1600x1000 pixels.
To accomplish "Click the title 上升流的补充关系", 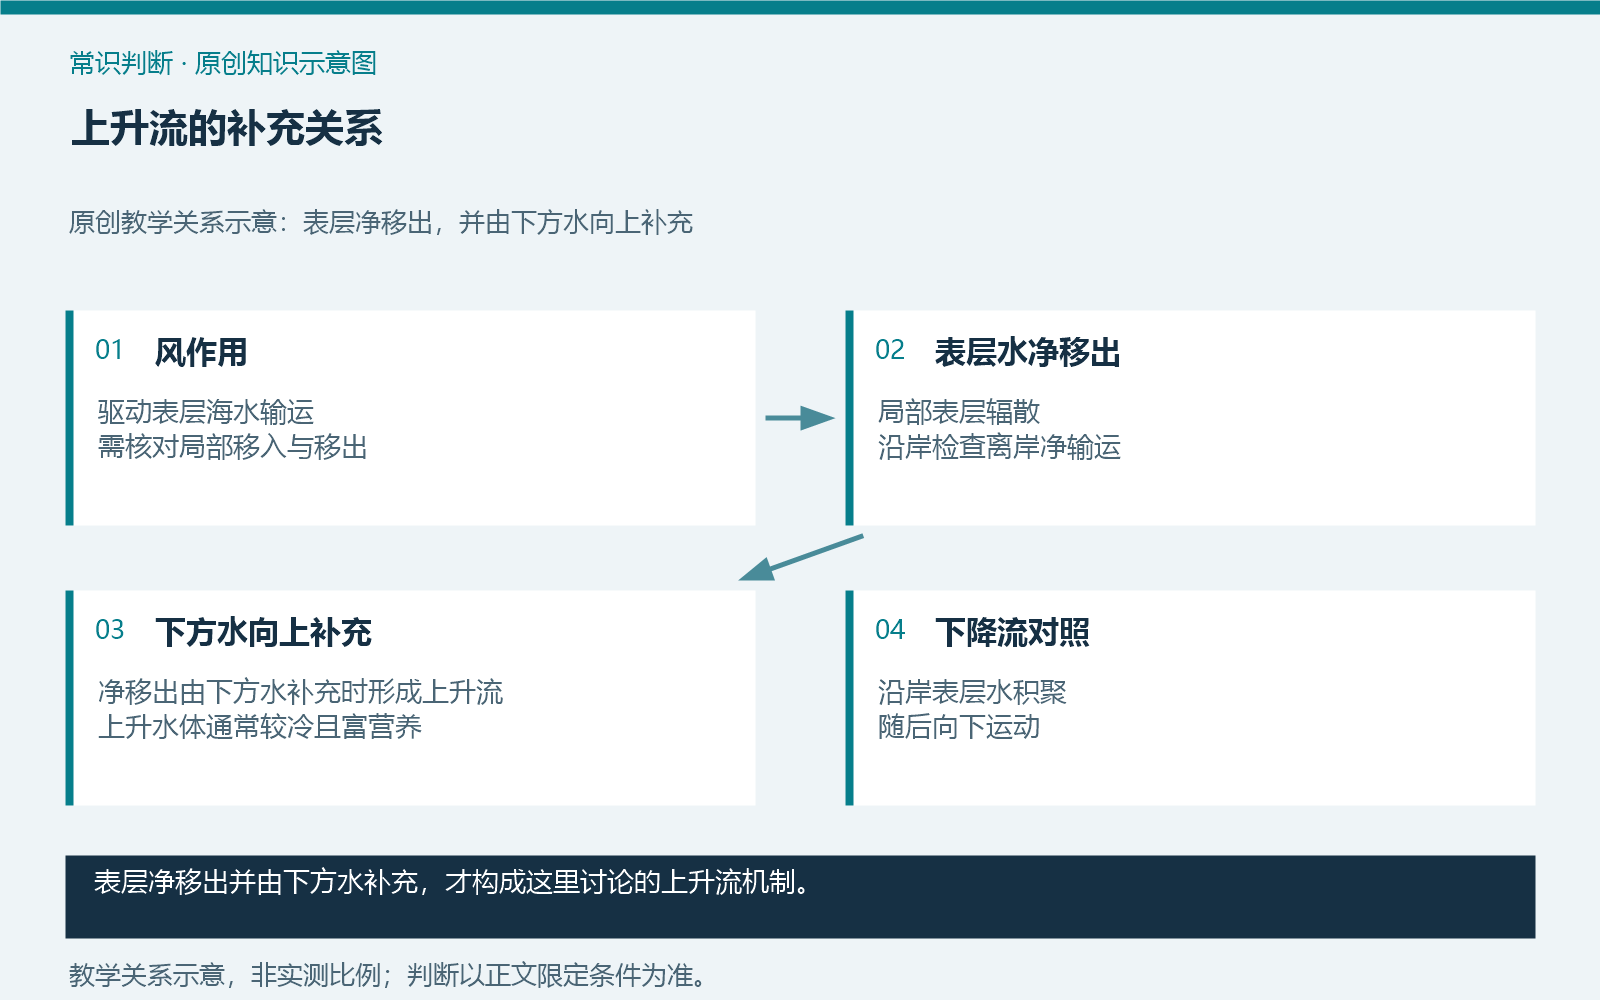I will [227, 129].
